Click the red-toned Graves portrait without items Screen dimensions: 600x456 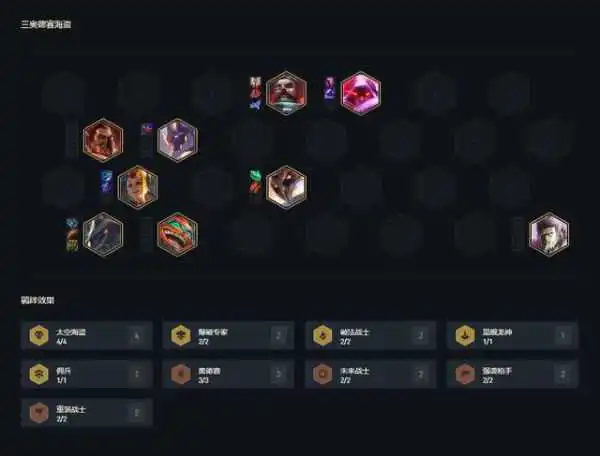(103, 140)
